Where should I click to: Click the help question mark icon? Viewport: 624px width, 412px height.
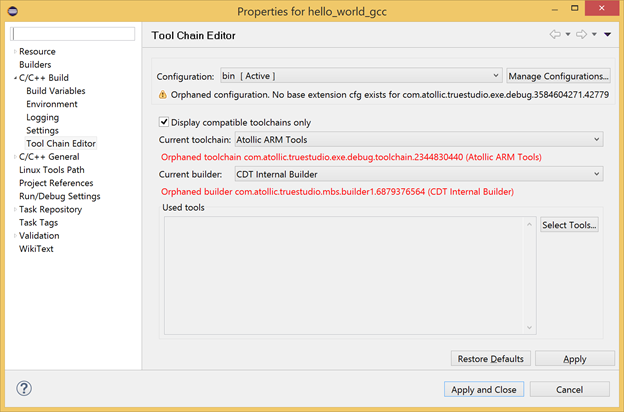point(24,389)
